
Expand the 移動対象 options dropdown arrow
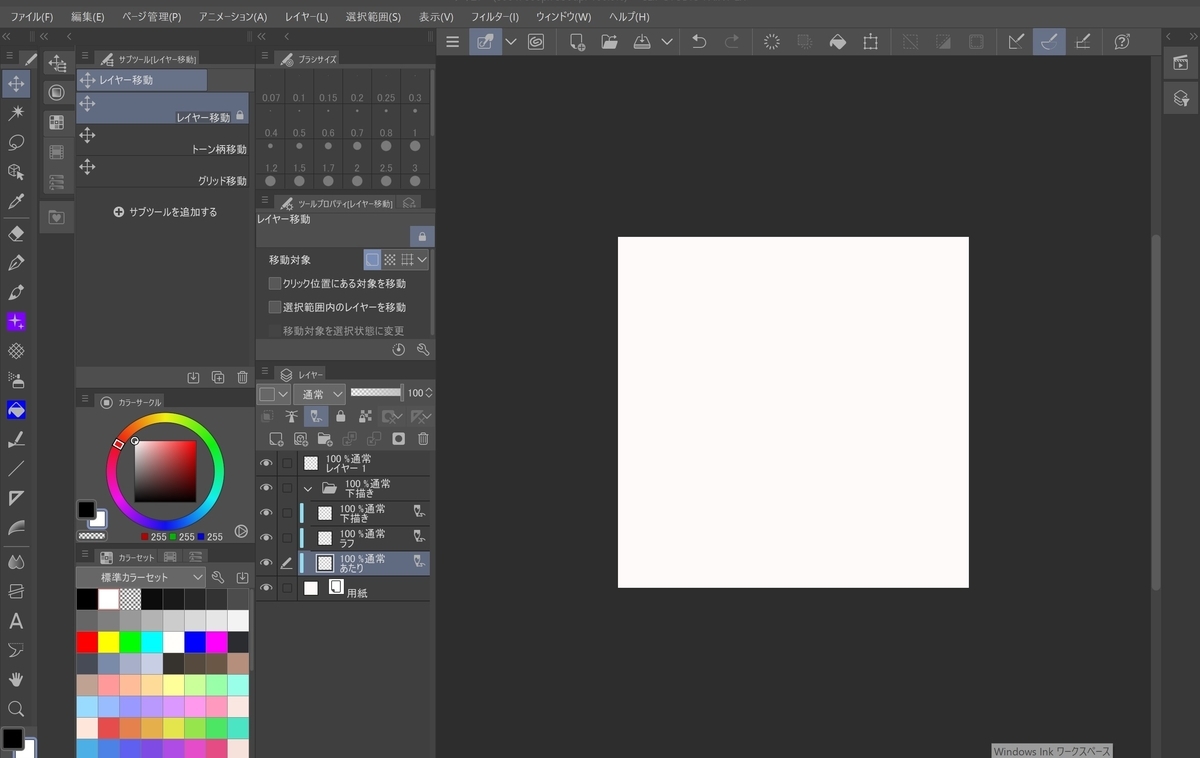422,260
